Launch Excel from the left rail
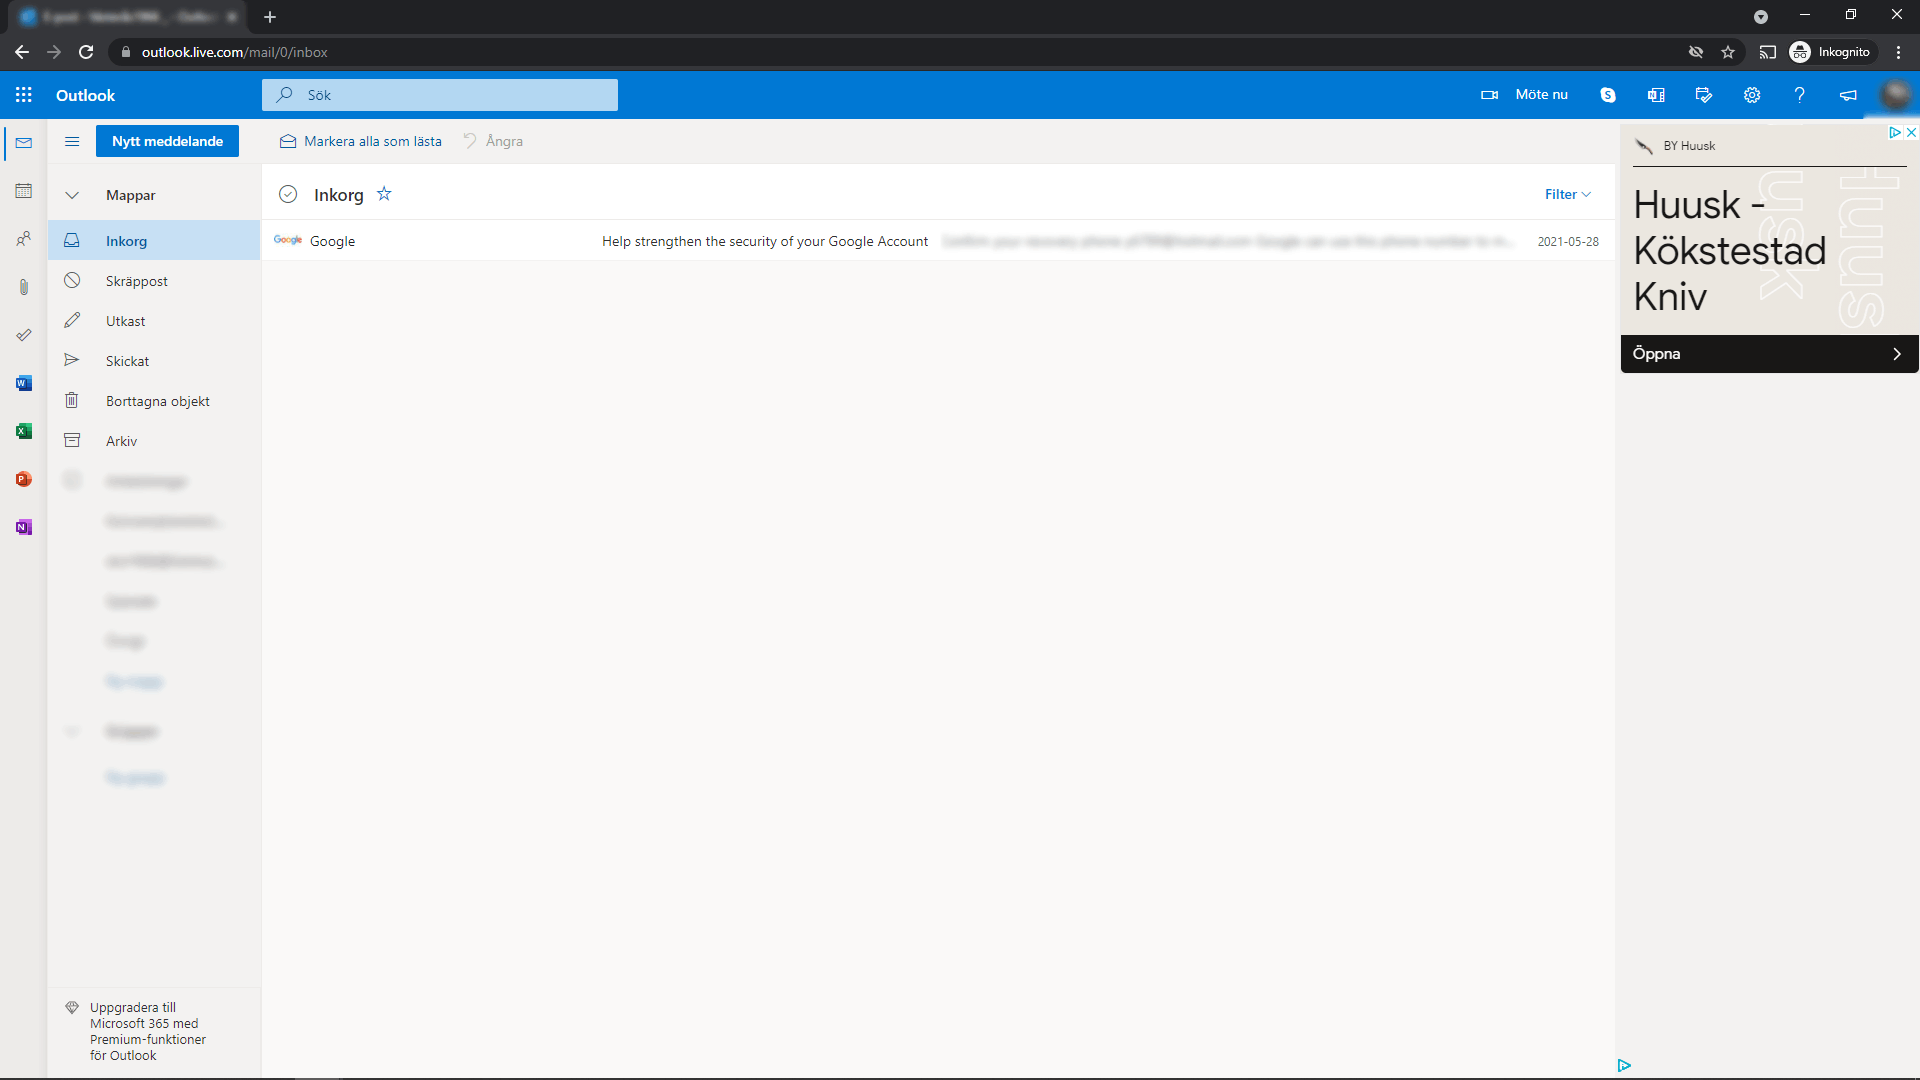1920x1080 pixels. (24, 431)
